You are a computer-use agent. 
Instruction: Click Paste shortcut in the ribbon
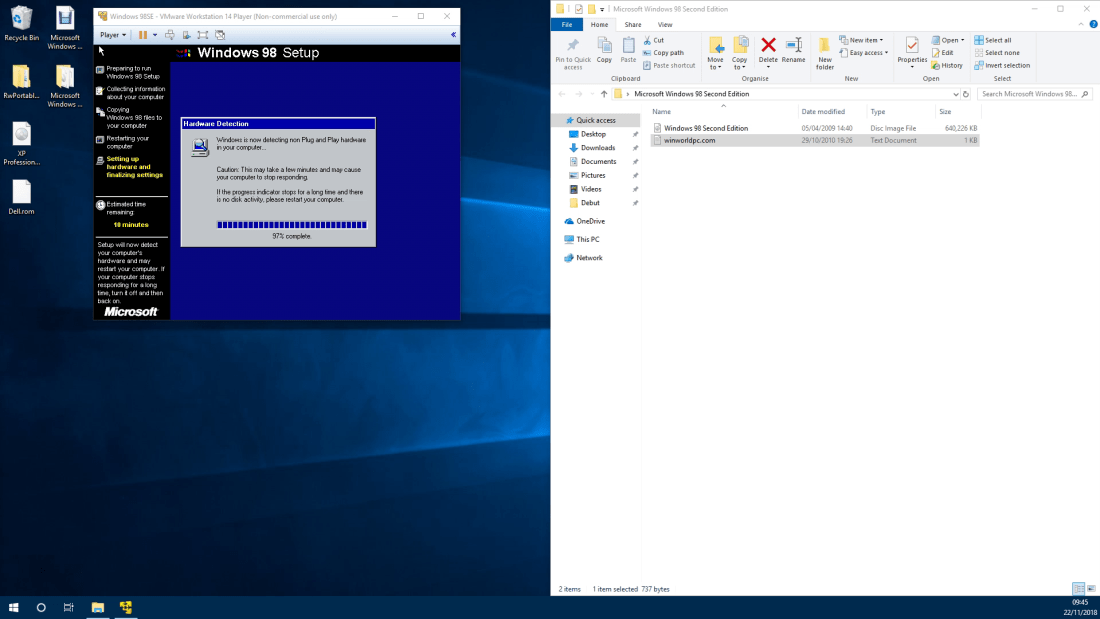coord(669,65)
